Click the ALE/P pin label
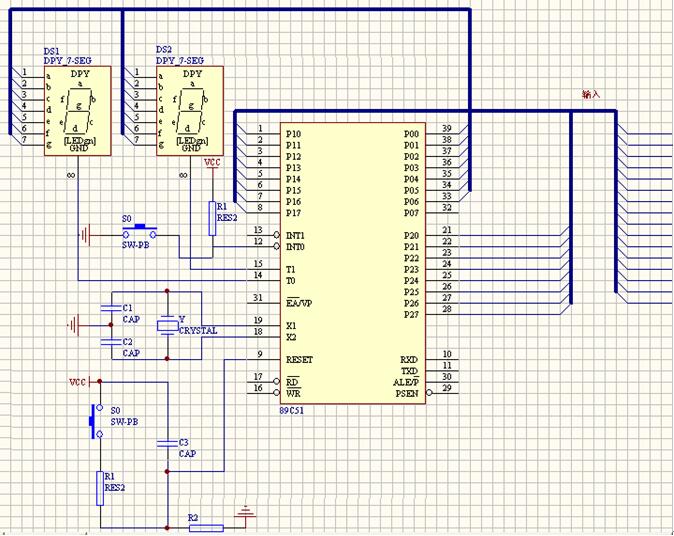 point(406,382)
